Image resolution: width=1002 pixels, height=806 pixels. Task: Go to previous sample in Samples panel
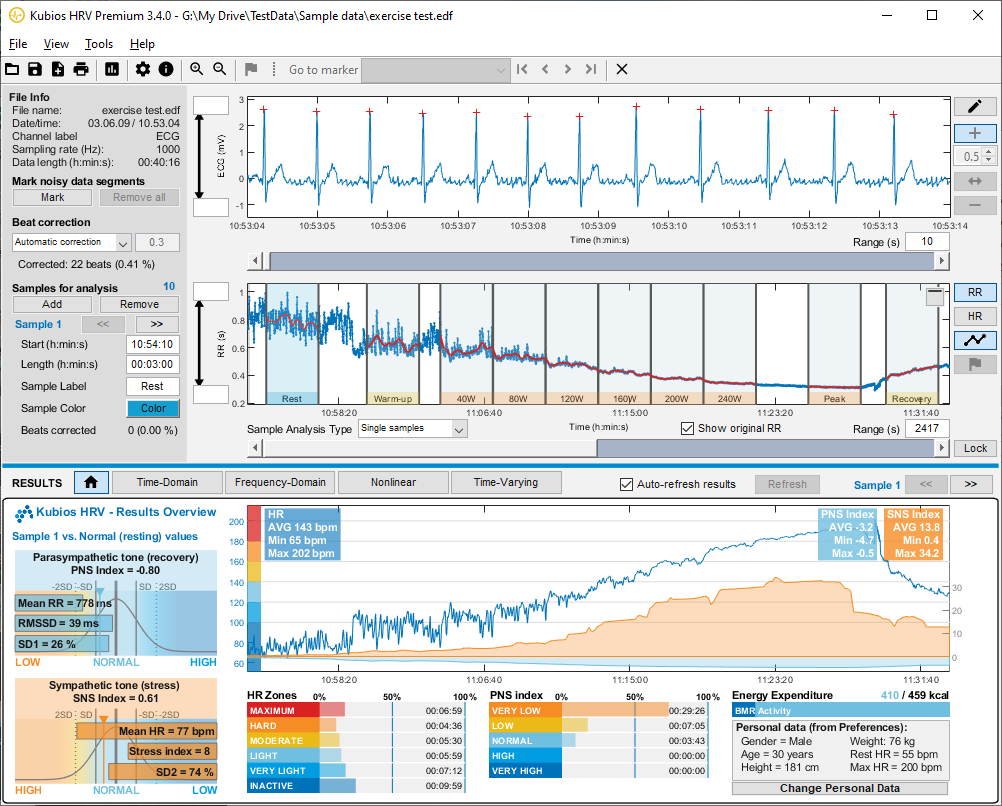(103, 324)
